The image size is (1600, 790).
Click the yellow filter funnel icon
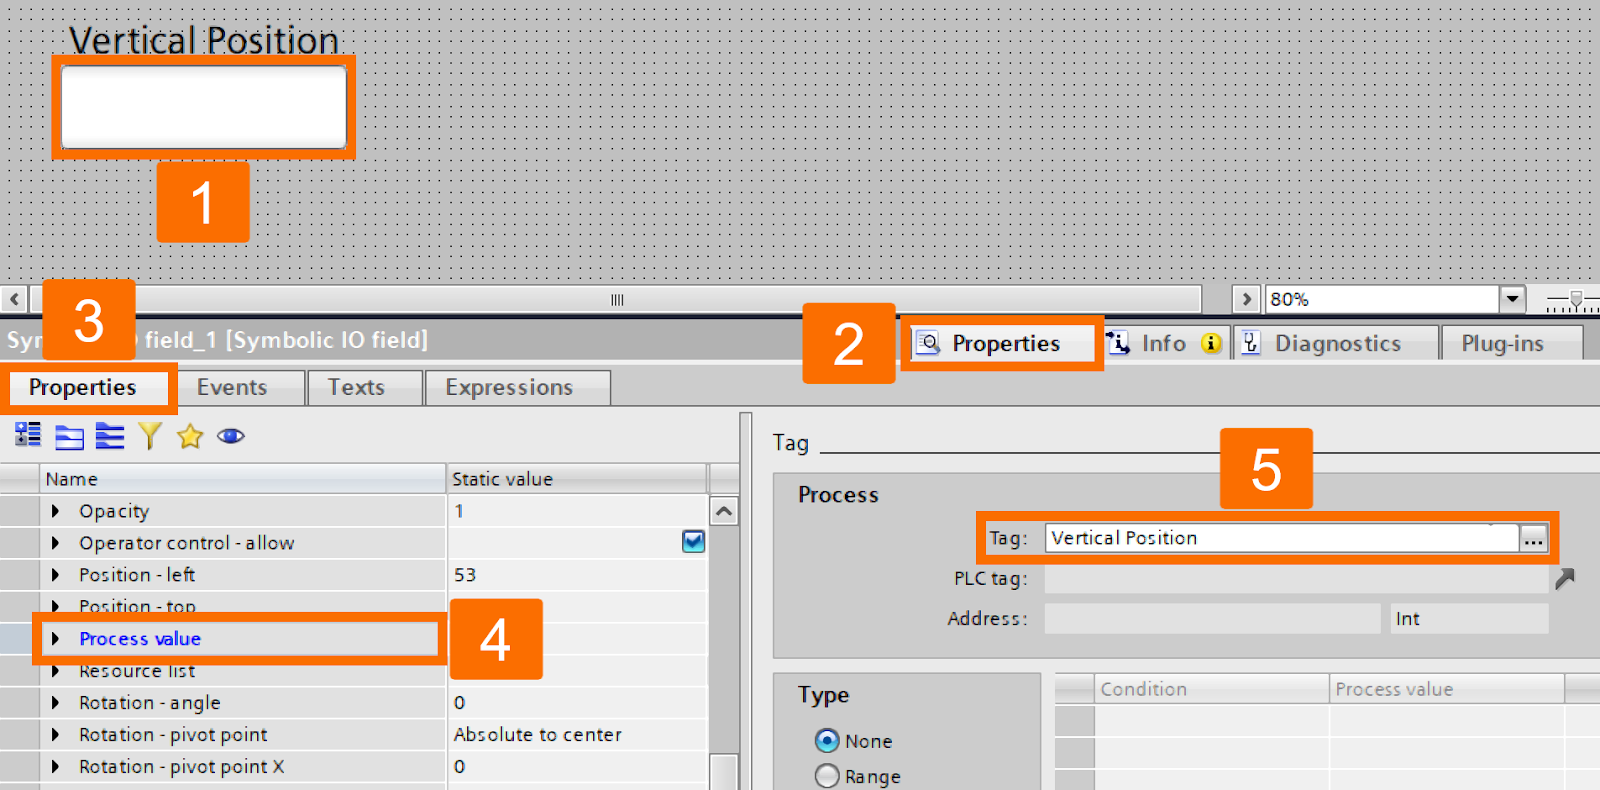click(x=150, y=436)
